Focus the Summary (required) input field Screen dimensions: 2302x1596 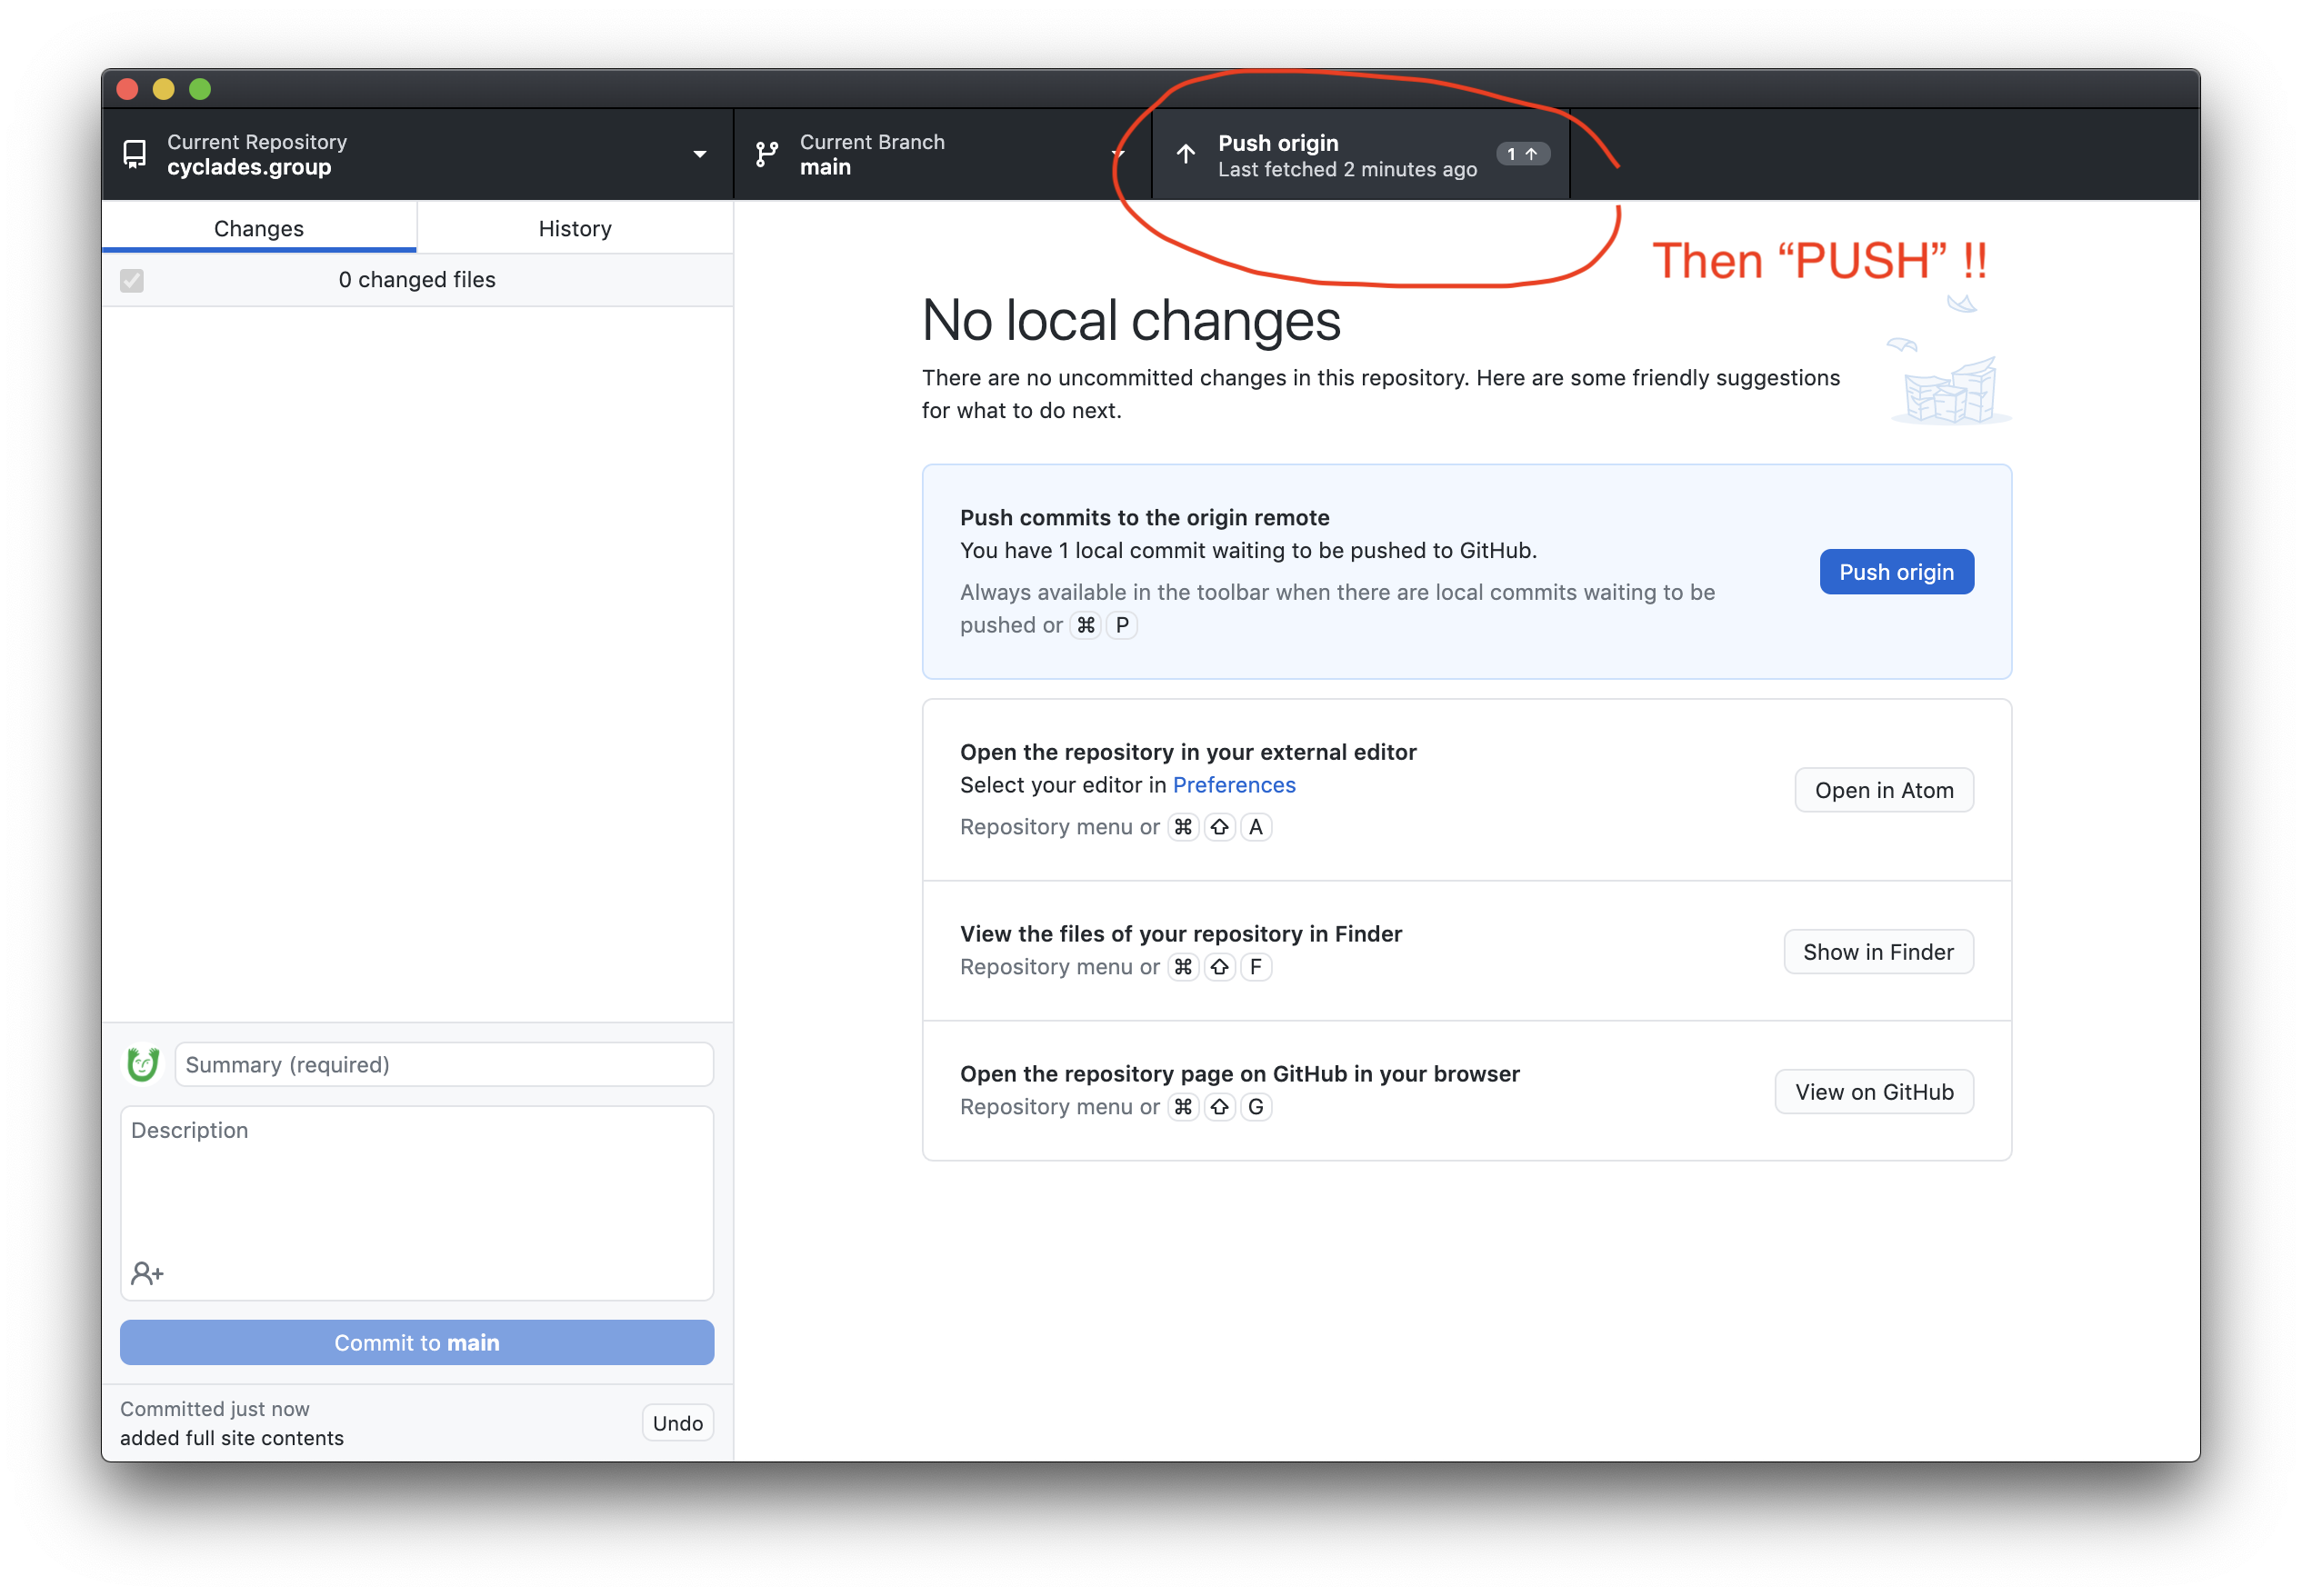pyautogui.click(x=444, y=1064)
